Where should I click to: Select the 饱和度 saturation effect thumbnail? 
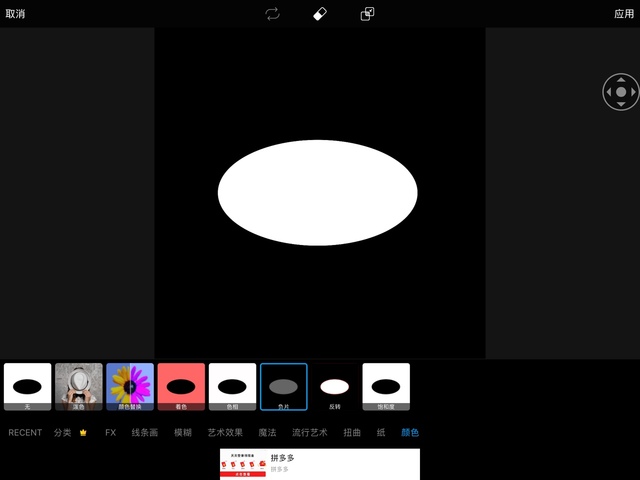point(386,386)
